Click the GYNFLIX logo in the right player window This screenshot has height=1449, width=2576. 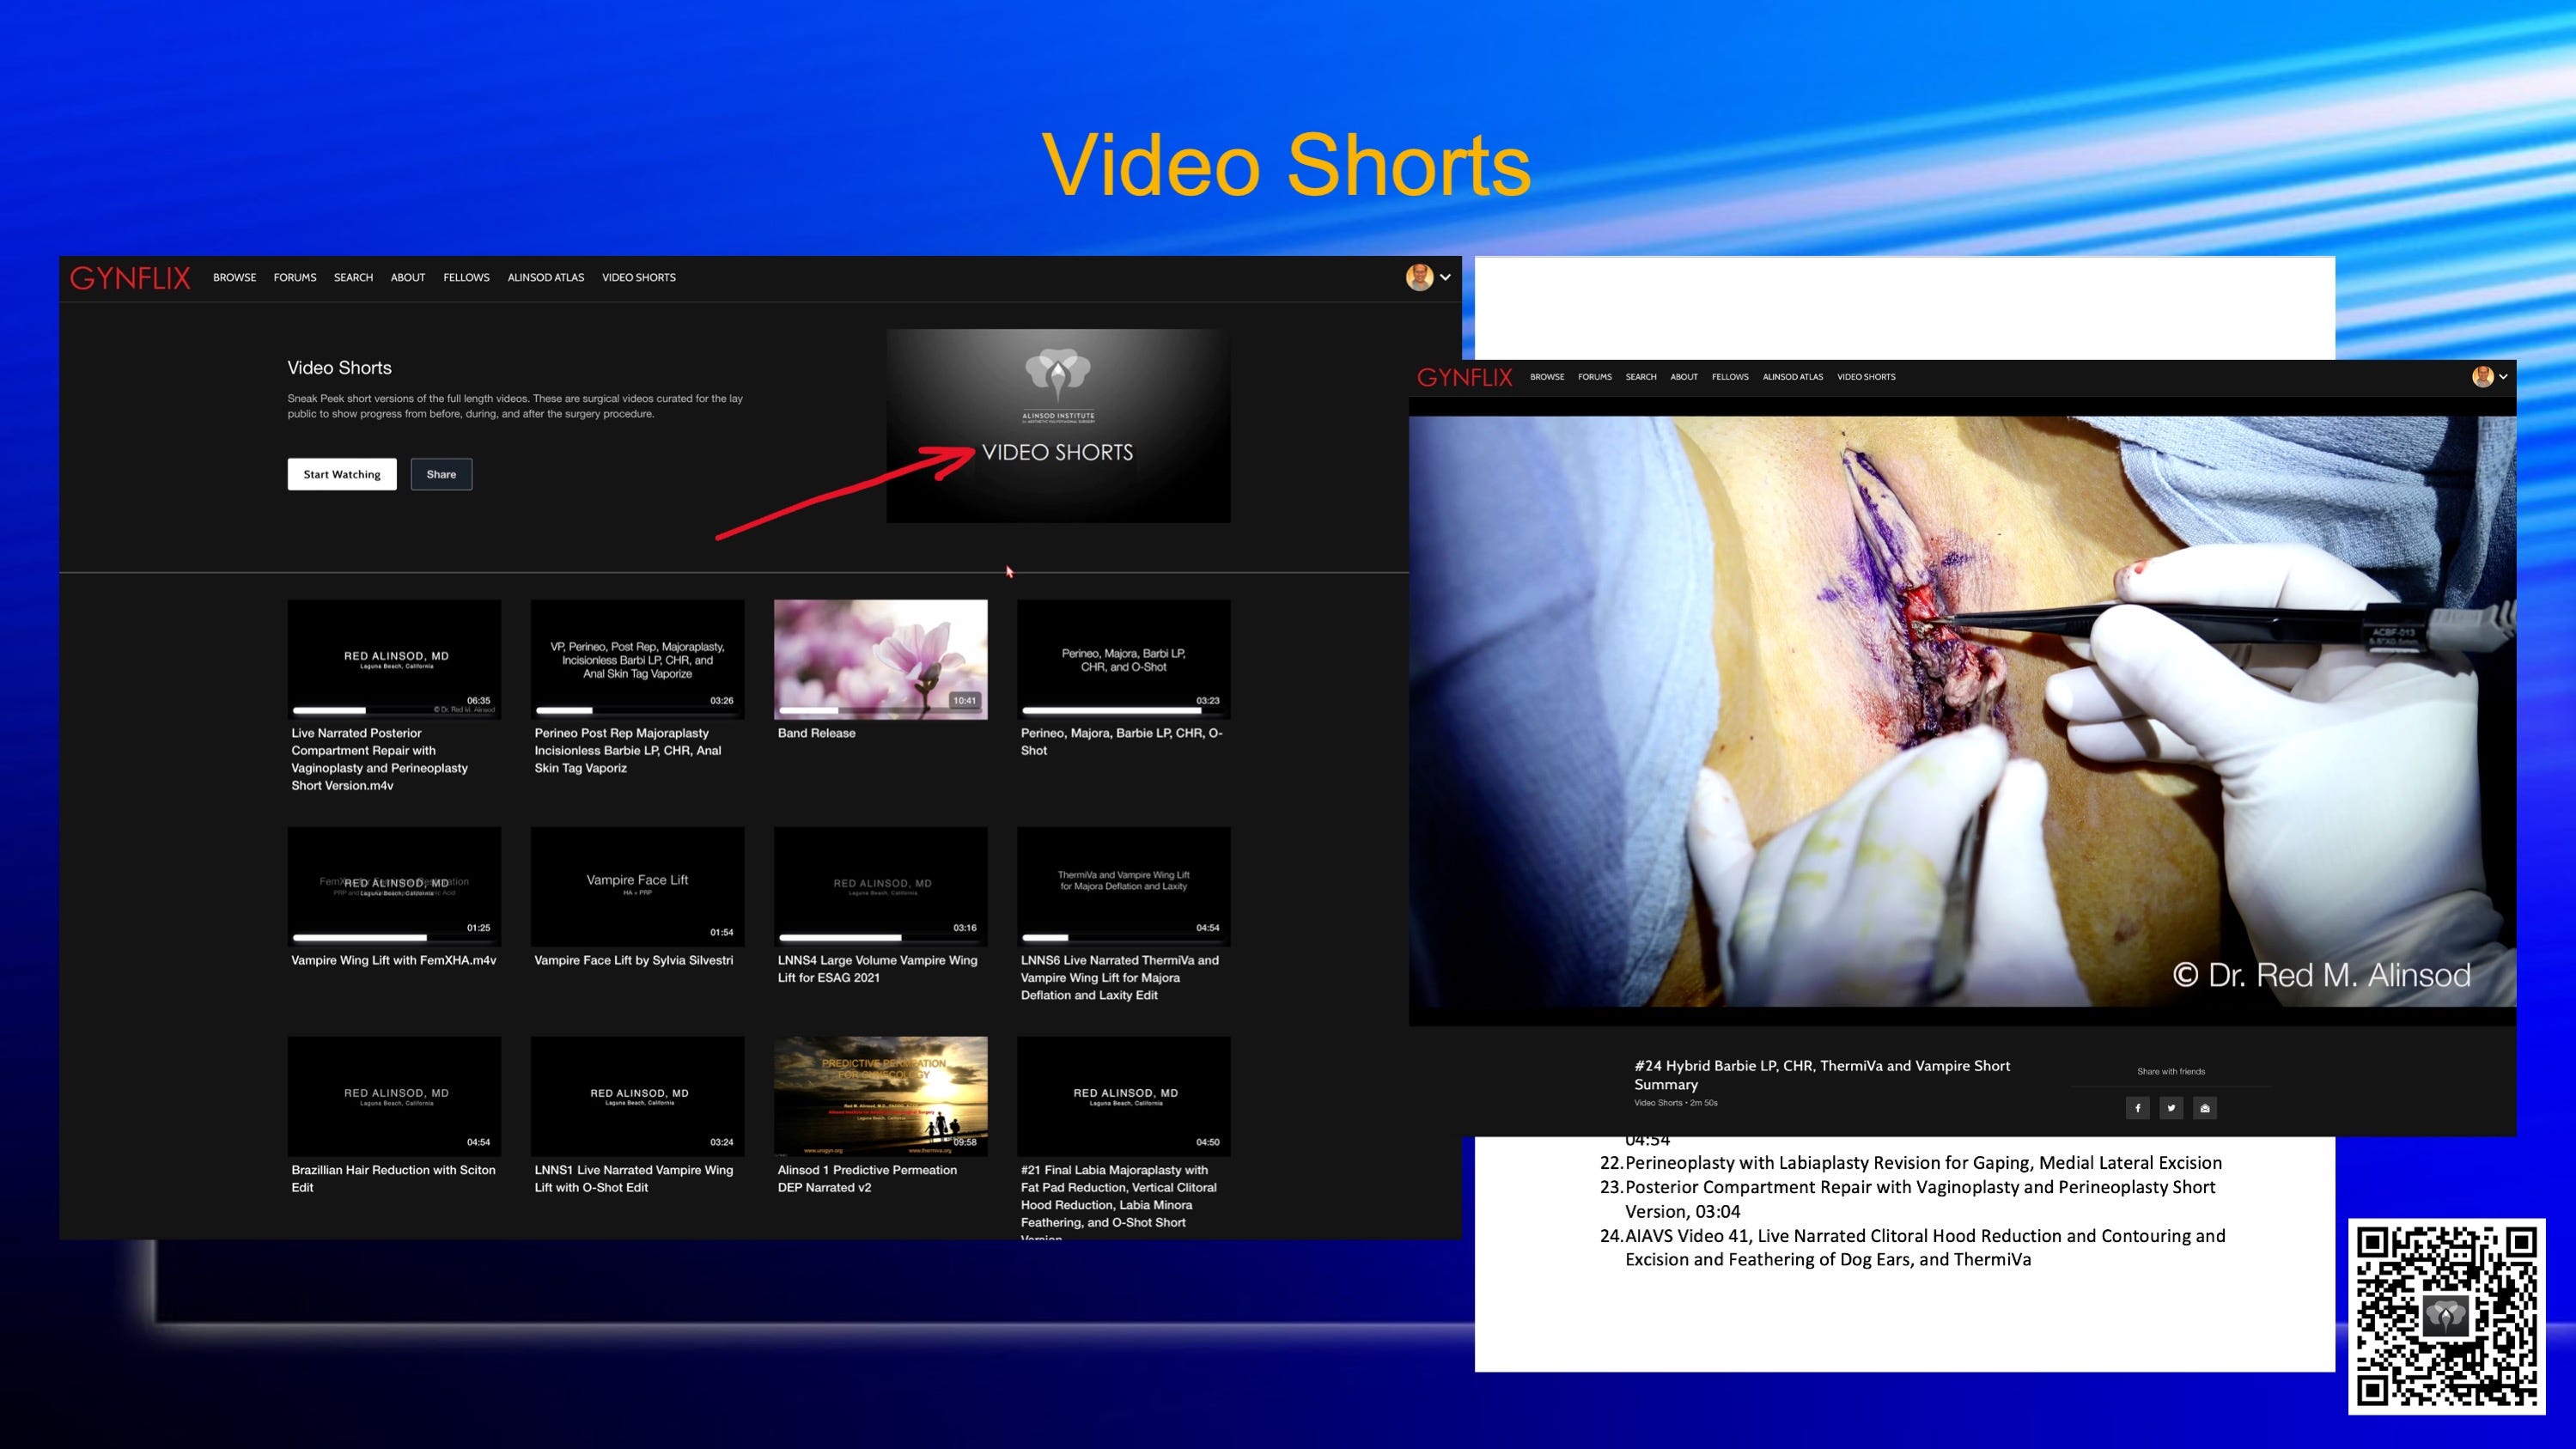[1464, 377]
